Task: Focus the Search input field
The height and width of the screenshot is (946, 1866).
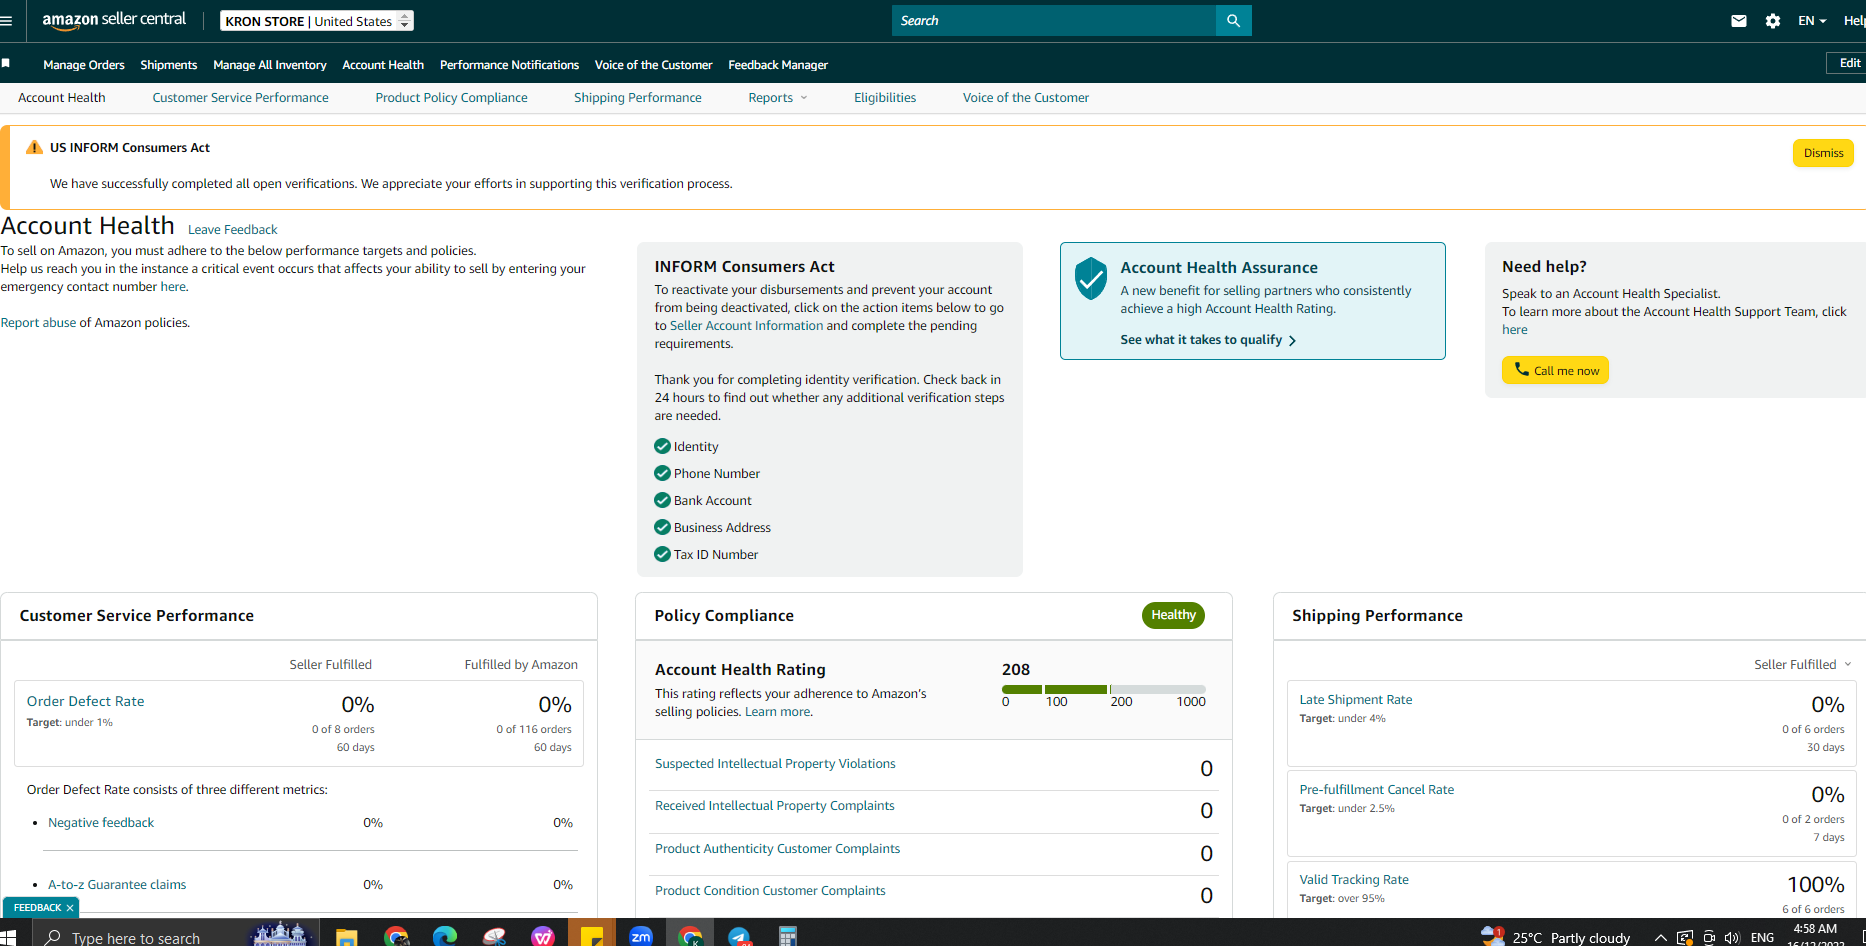Action: coord(1054,21)
